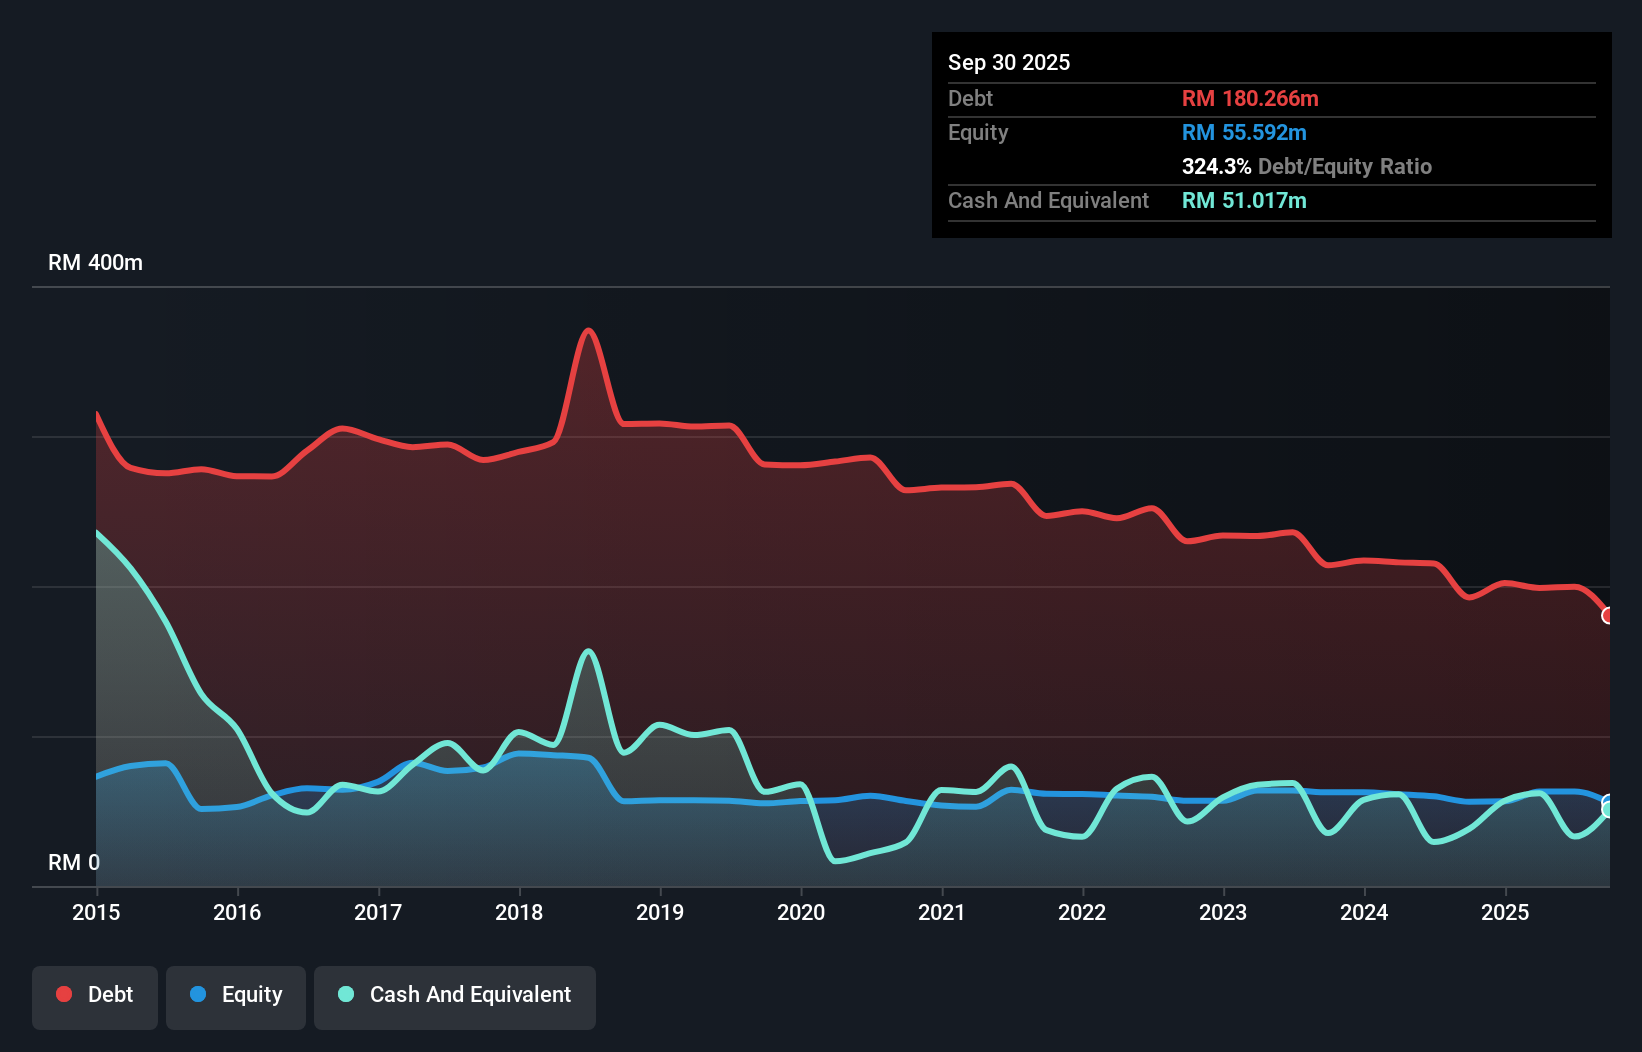Click the 2018 x-axis label
Image resolution: width=1642 pixels, height=1052 pixels.
tap(519, 912)
